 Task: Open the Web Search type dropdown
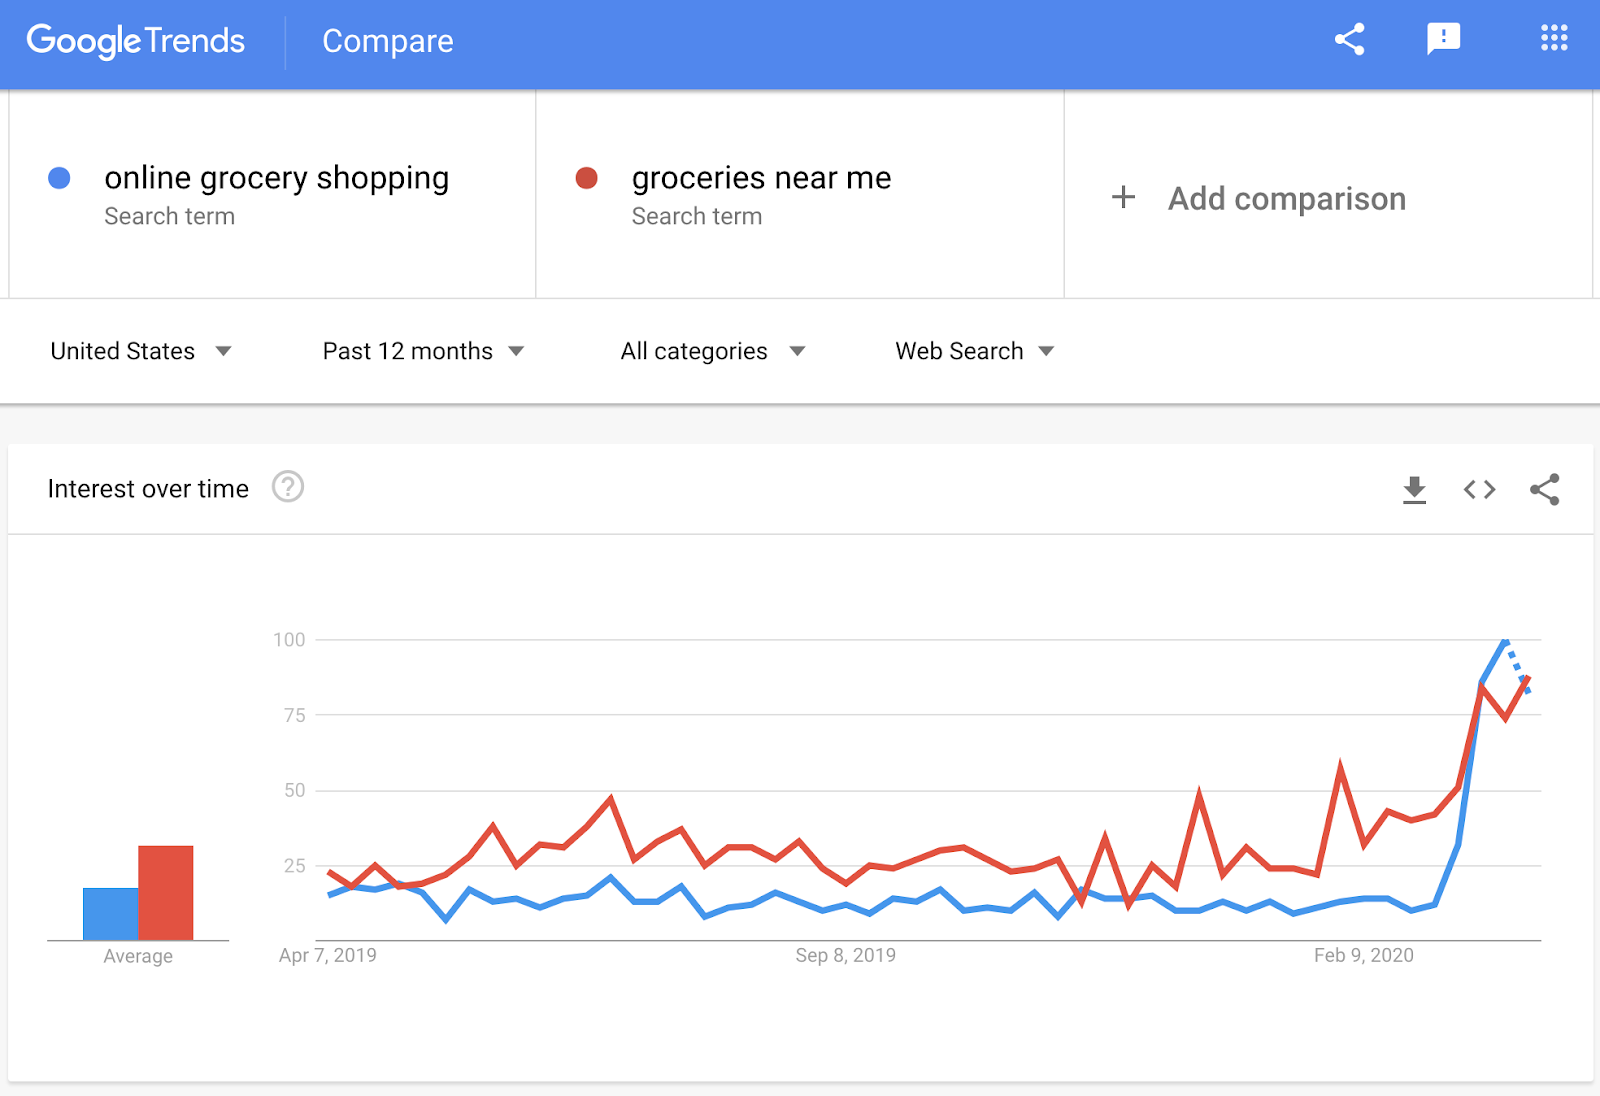click(x=974, y=351)
